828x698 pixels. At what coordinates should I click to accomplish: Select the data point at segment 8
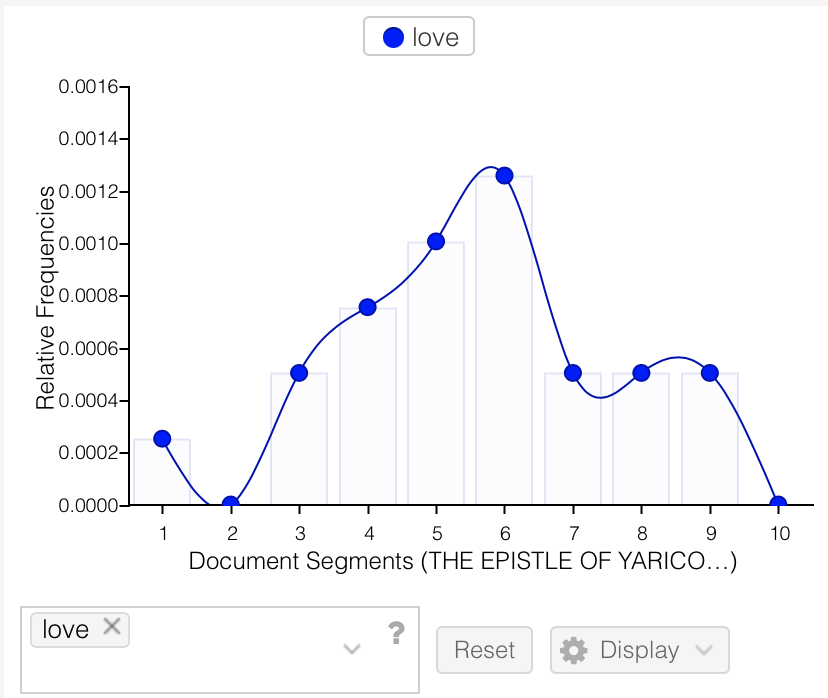coord(641,373)
